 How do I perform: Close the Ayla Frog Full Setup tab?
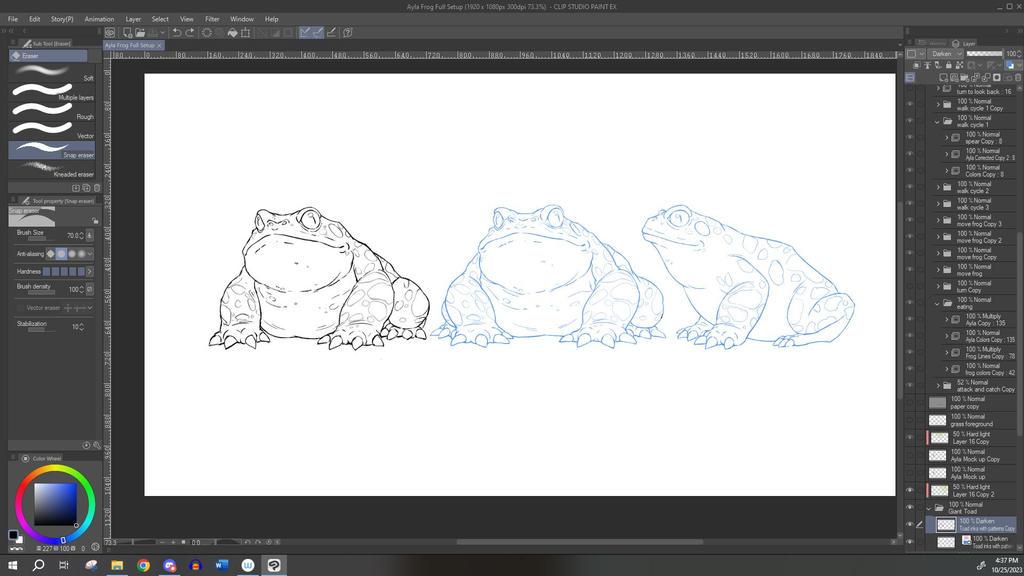(x=159, y=45)
